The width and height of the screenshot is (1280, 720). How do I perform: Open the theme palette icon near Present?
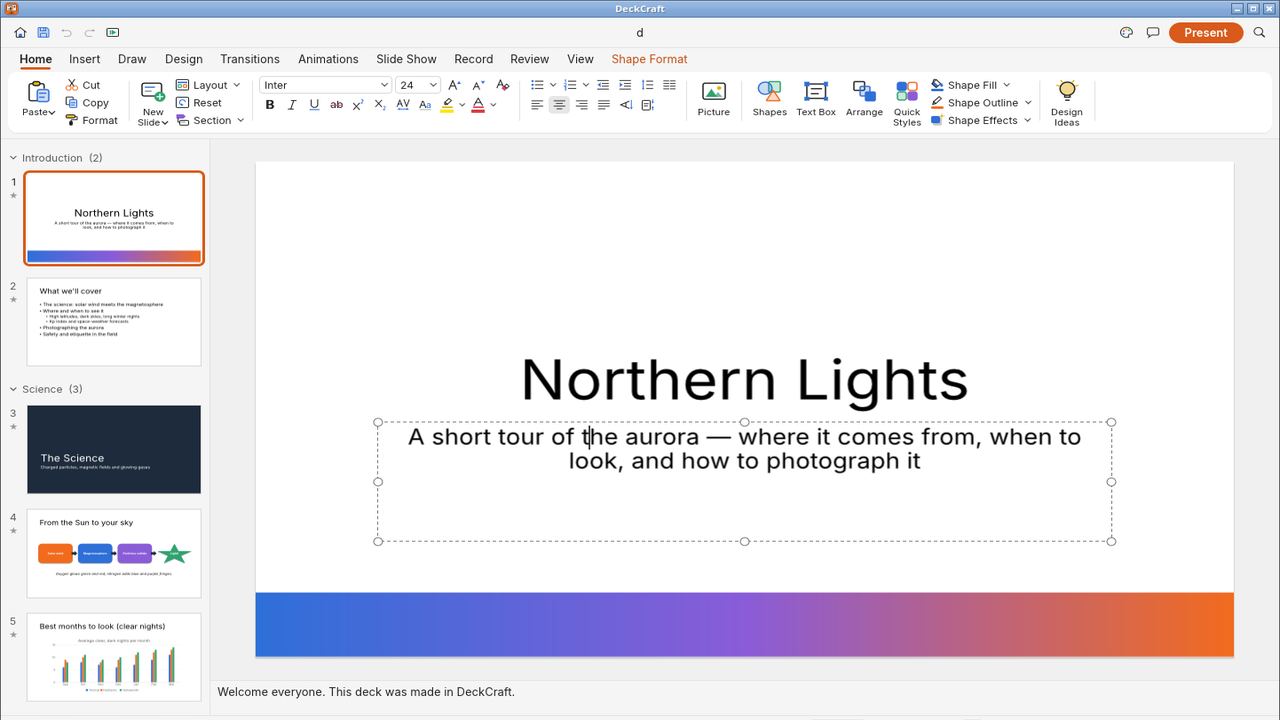pyautogui.click(x=1126, y=33)
